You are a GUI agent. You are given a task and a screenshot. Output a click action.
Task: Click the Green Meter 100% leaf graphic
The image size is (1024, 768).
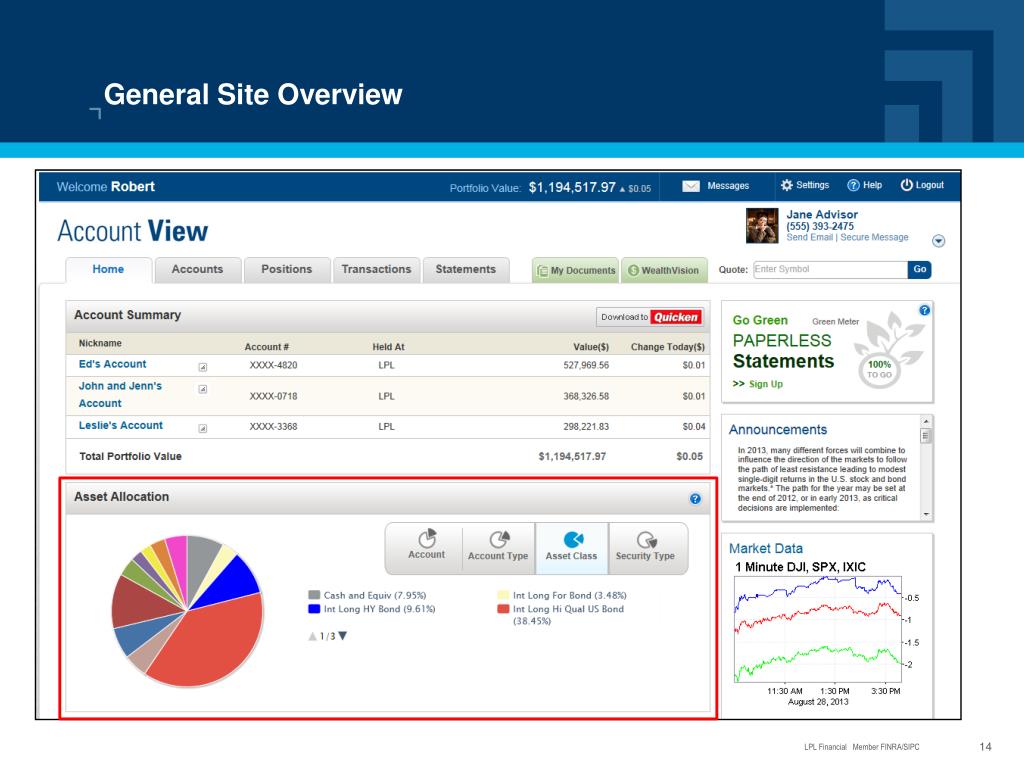888,349
